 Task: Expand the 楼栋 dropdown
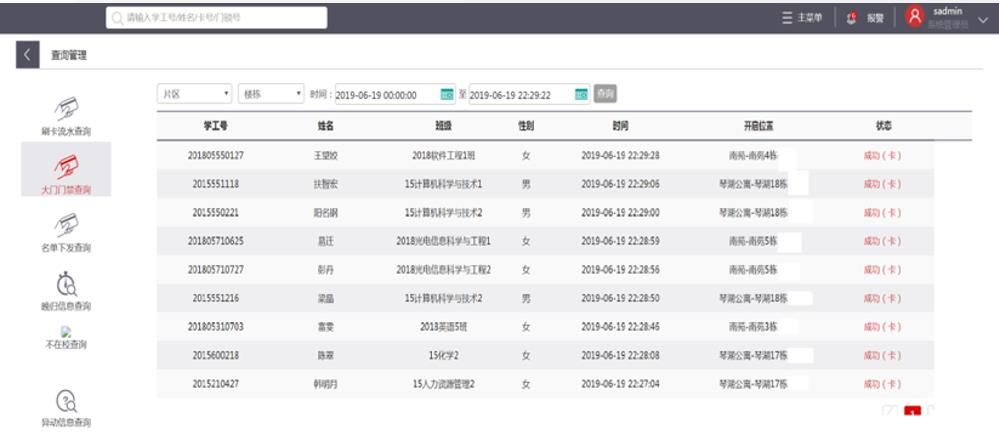[x=270, y=94]
